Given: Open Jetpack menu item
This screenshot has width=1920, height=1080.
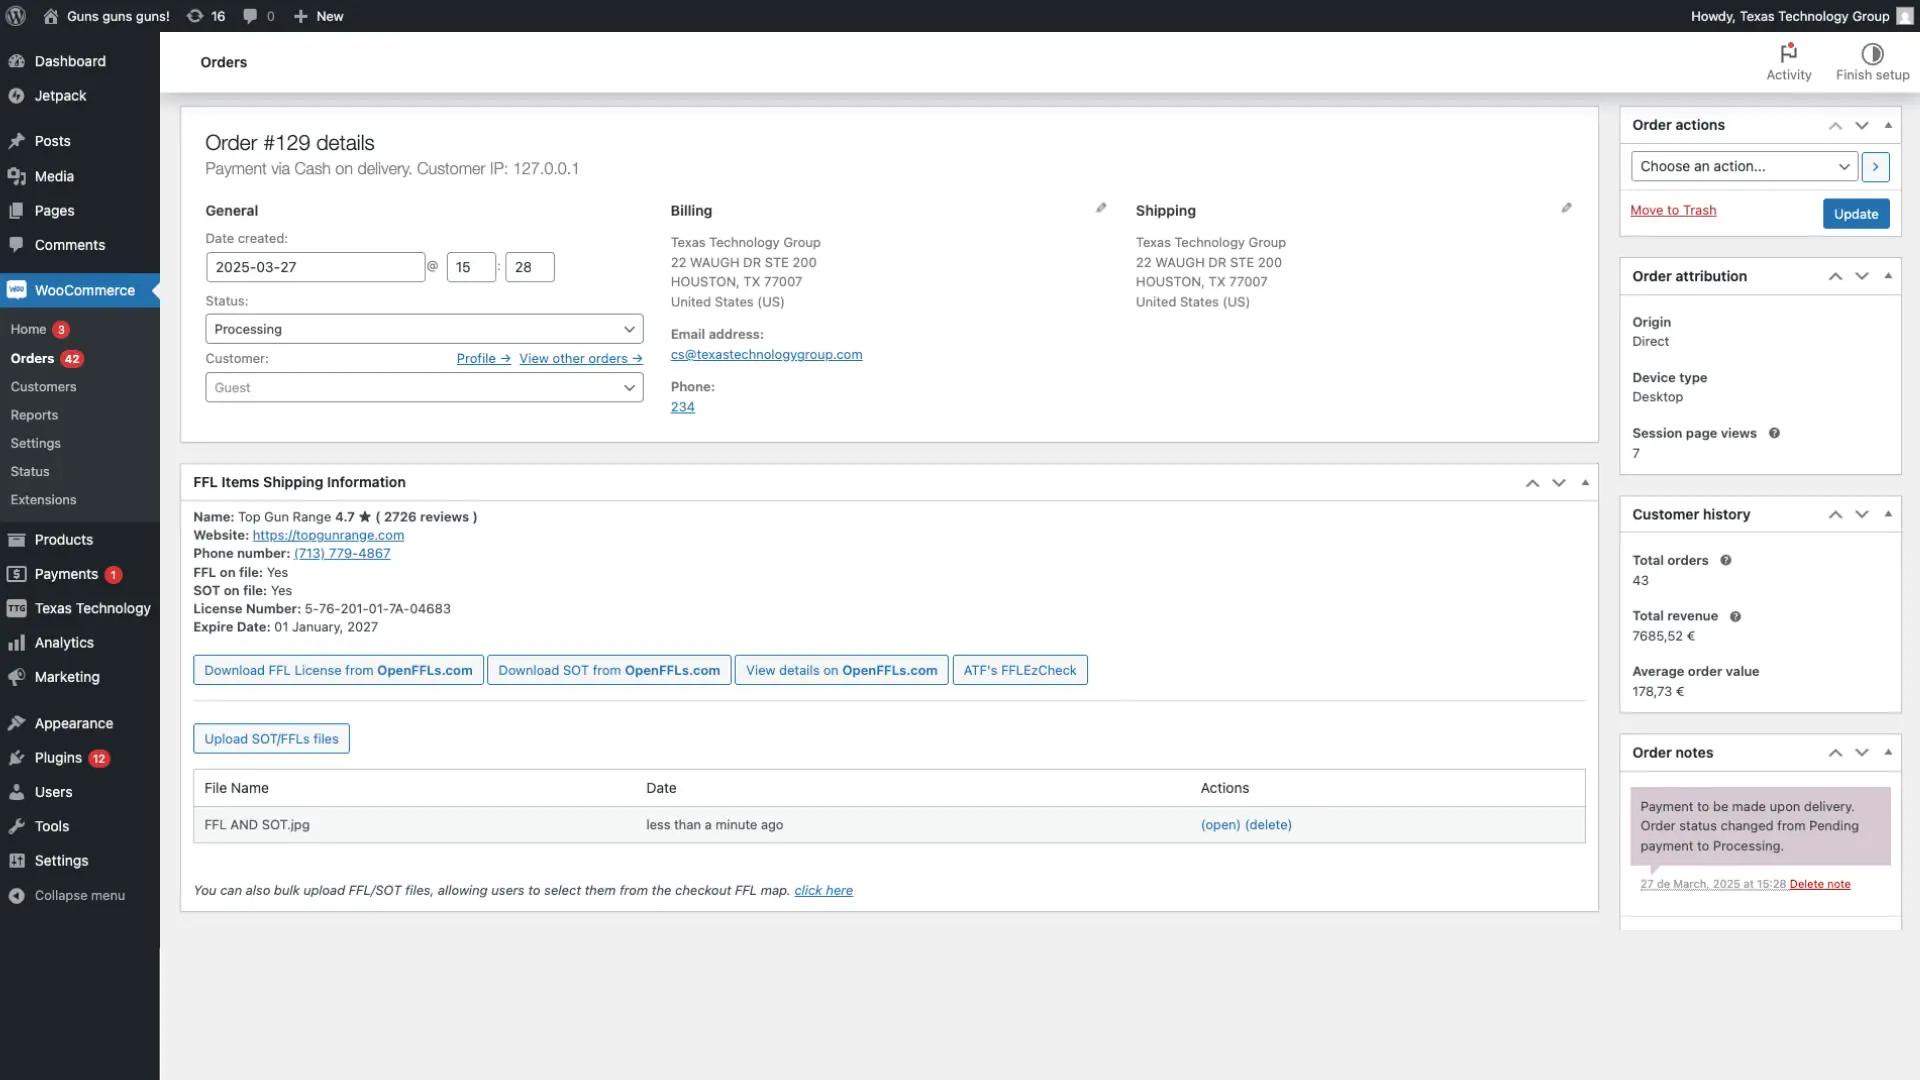Looking at the screenshot, I should point(61,96).
